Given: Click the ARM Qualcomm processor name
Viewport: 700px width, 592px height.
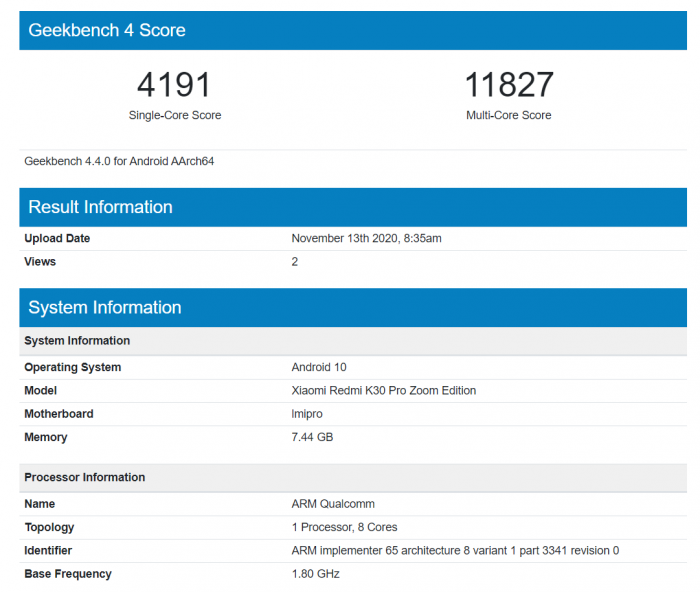Looking at the screenshot, I should 333,504.
